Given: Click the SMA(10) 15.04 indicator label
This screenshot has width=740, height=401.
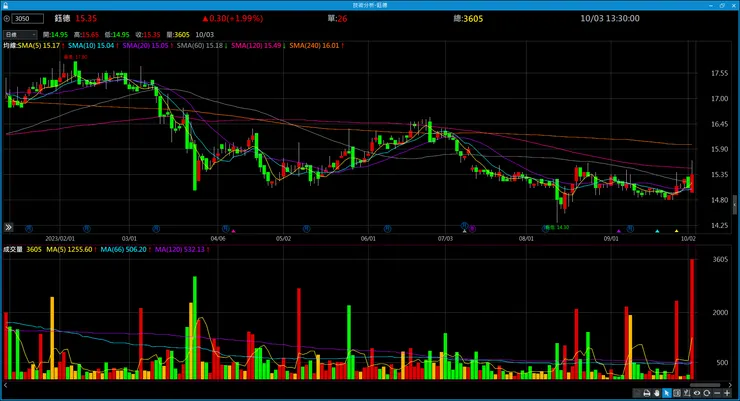Looking at the screenshot, I should (93, 46).
